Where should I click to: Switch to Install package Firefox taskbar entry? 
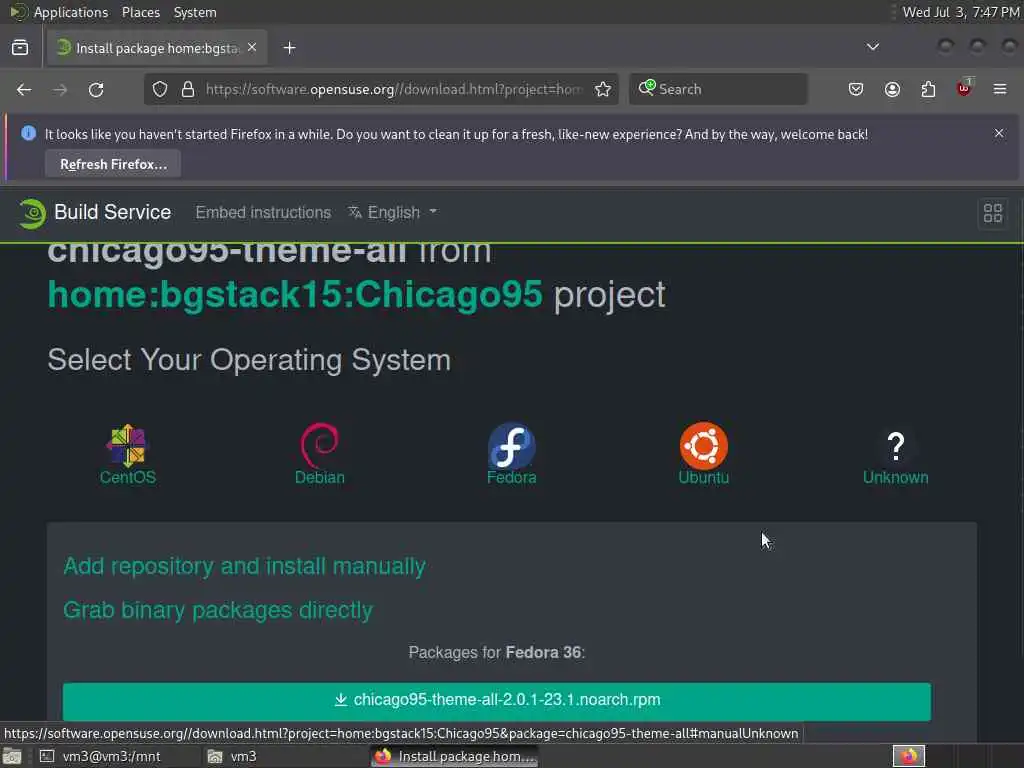[x=456, y=756]
